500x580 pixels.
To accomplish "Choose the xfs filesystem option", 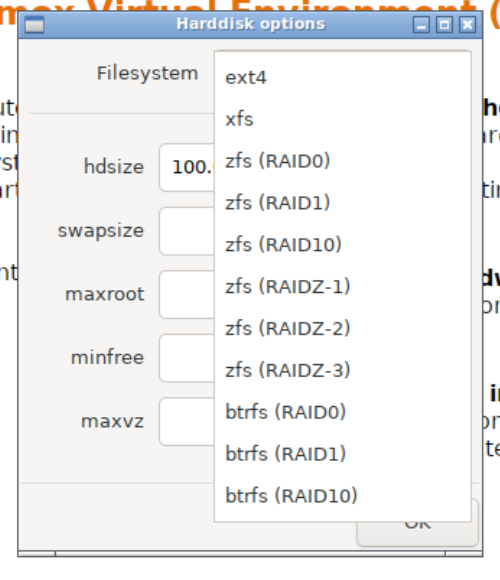I will [x=342, y=119].
